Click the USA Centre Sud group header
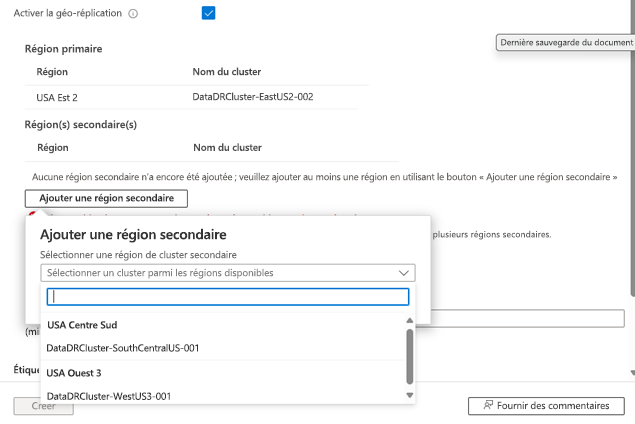 tap(82, 325)
